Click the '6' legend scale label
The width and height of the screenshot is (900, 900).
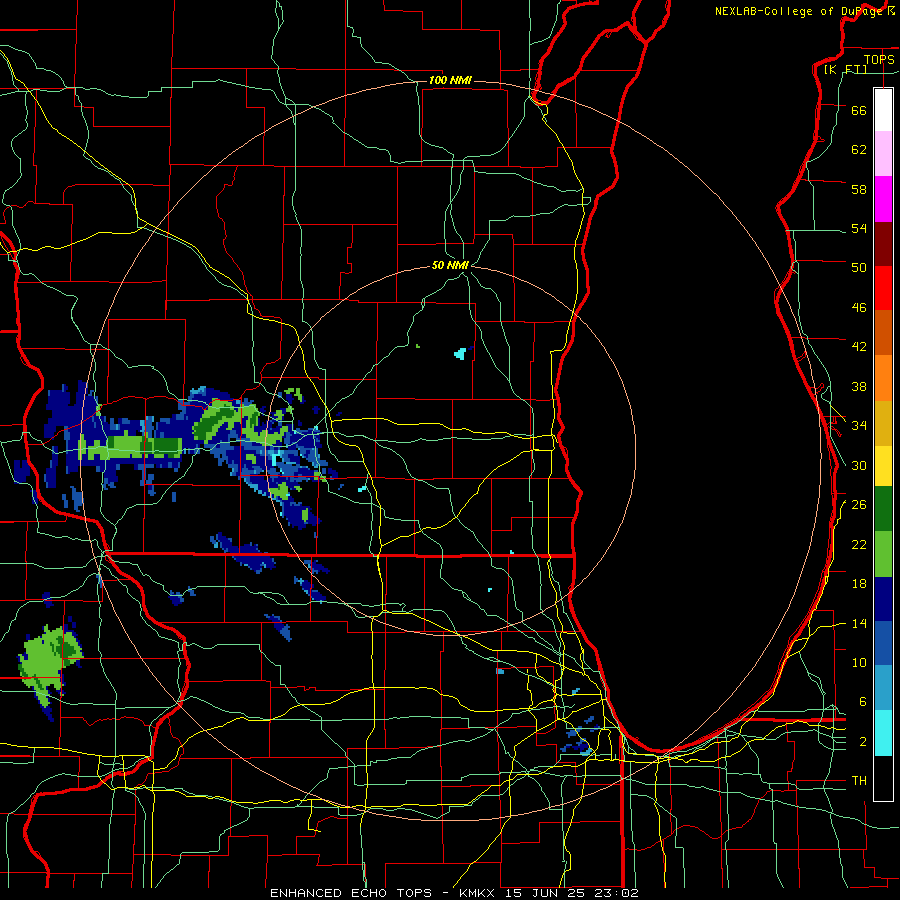863,701
